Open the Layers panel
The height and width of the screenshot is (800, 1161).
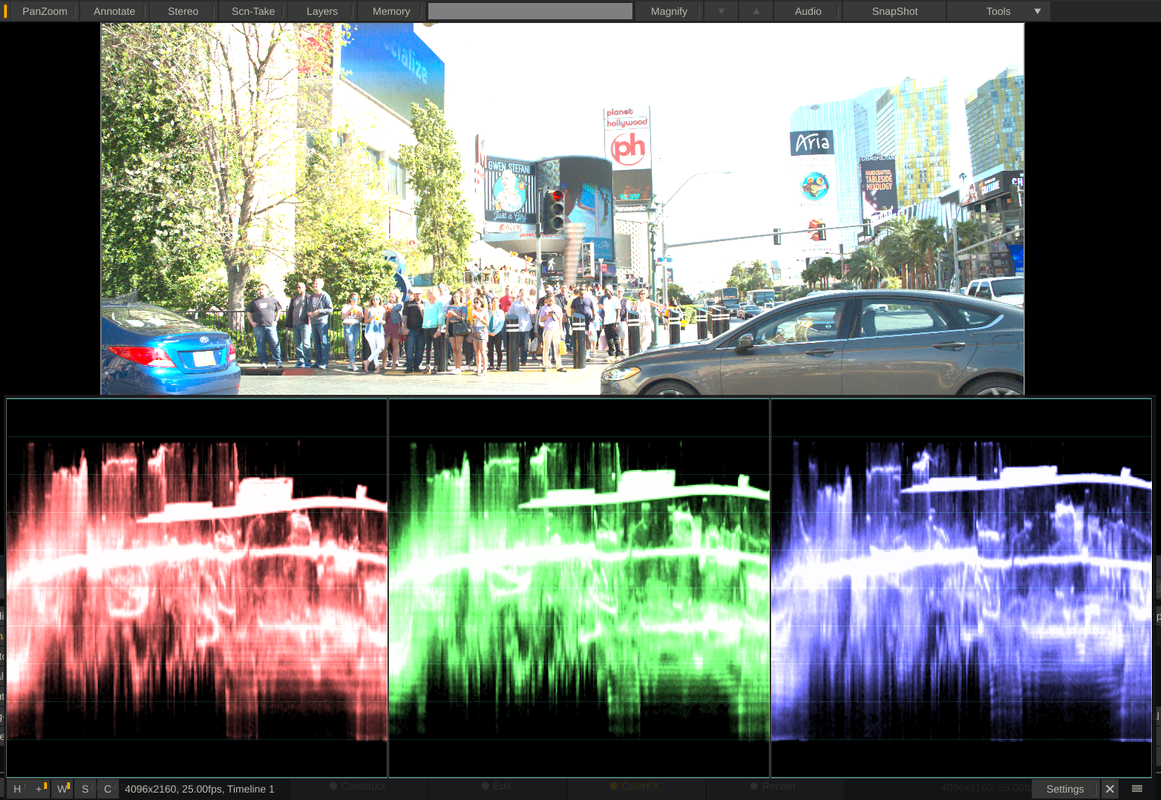click(321, 11)
